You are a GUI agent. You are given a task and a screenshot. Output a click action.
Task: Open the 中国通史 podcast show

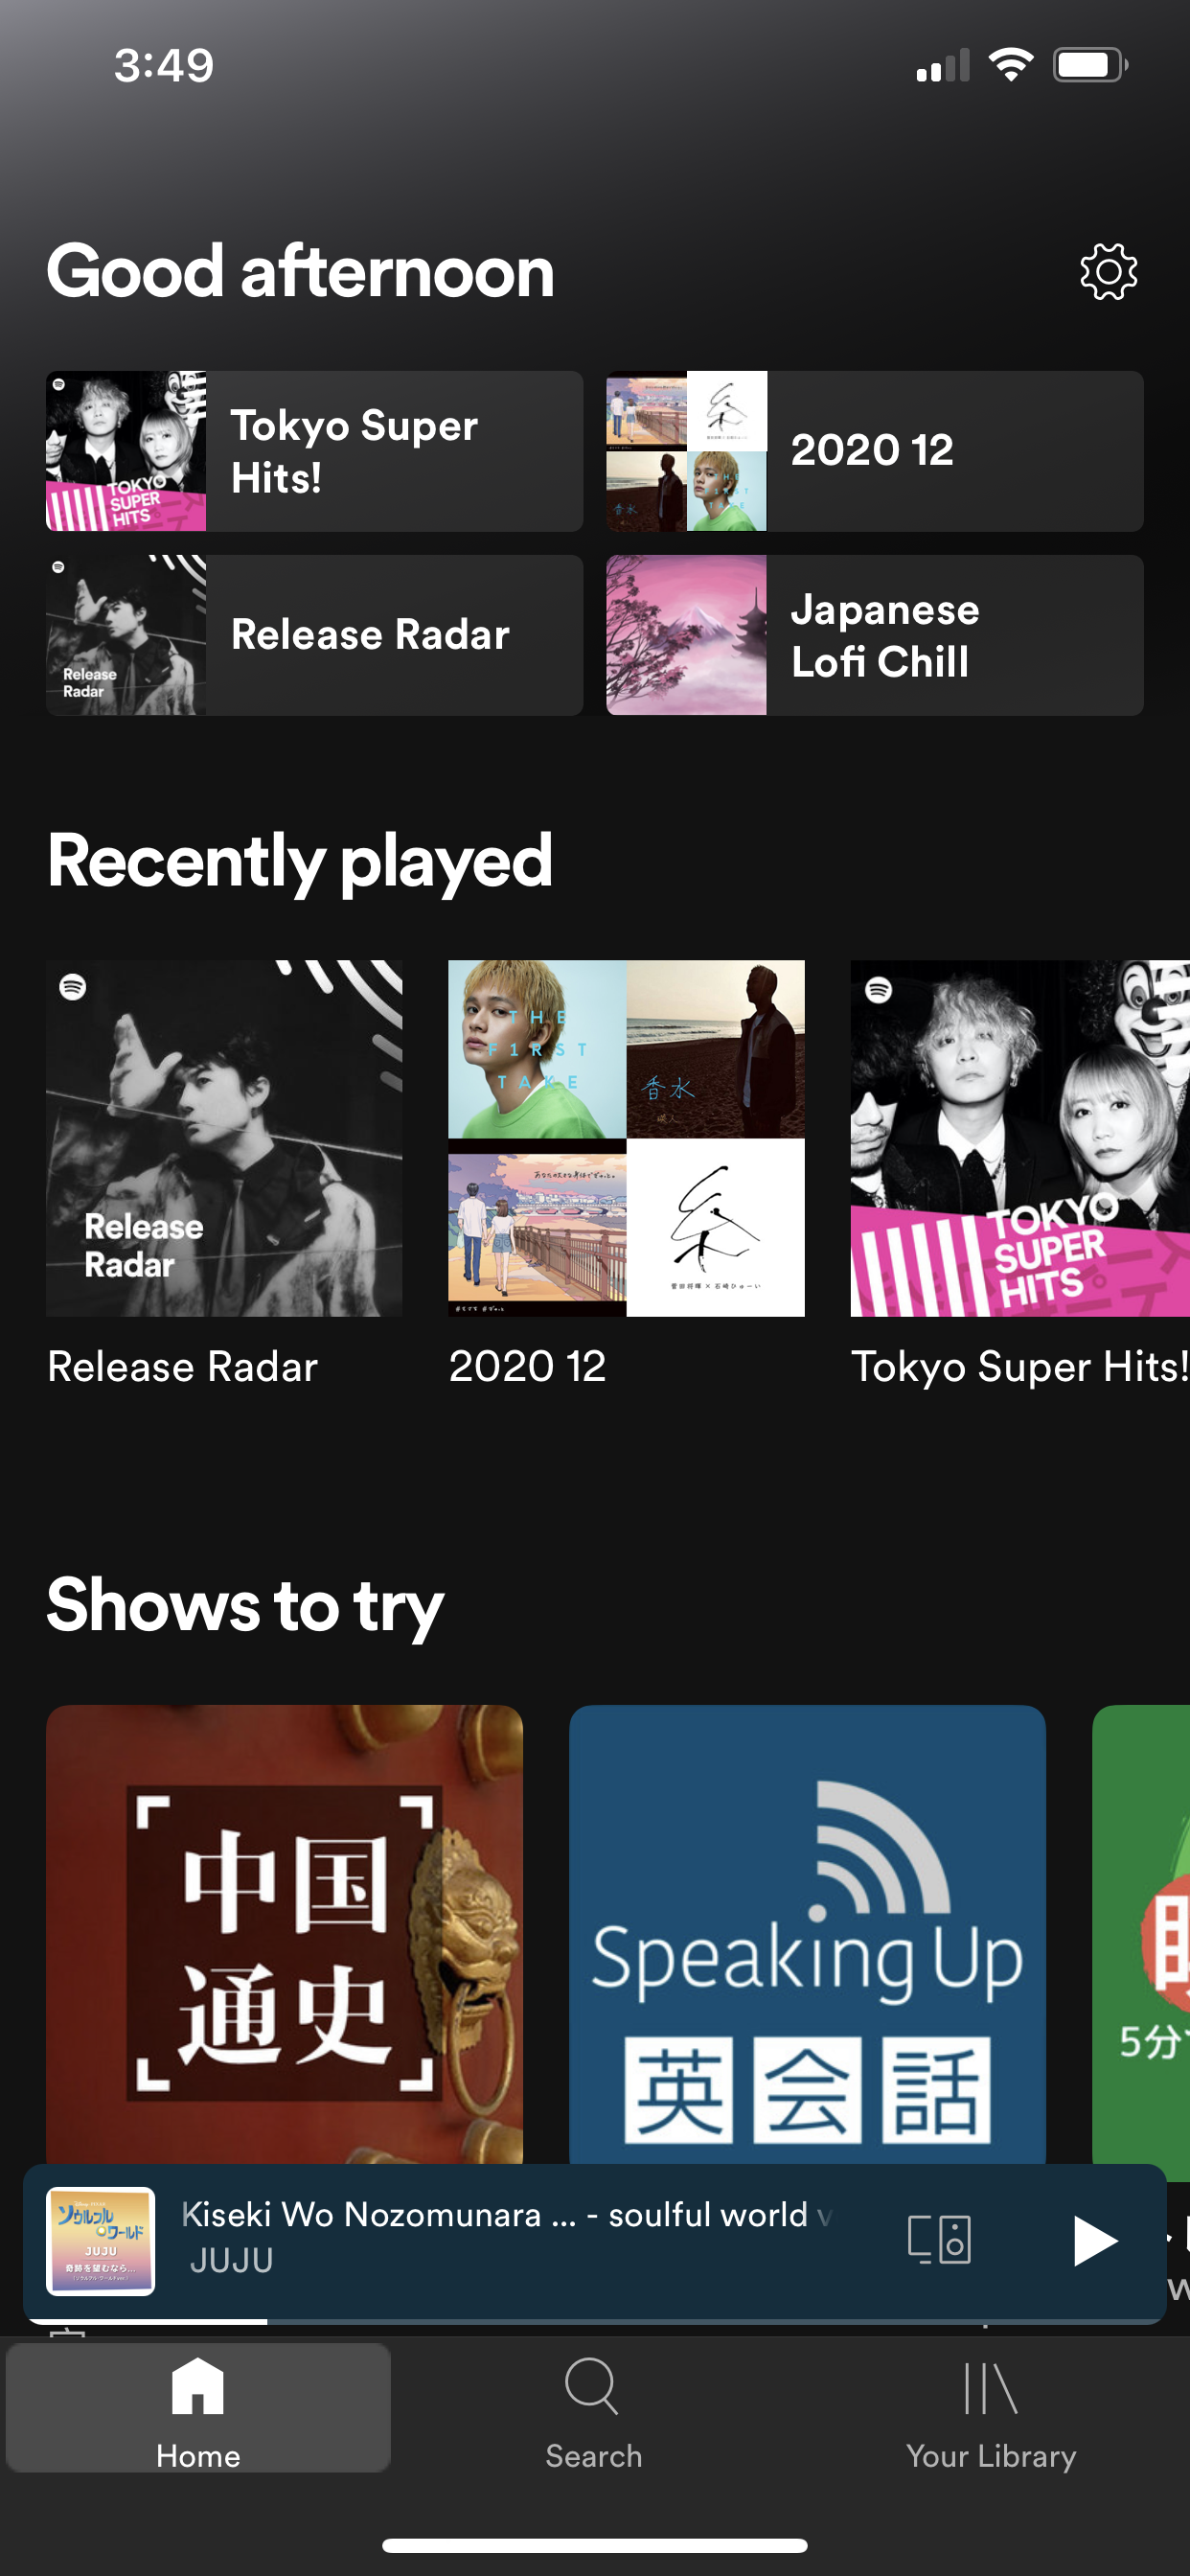point(284,1934)
